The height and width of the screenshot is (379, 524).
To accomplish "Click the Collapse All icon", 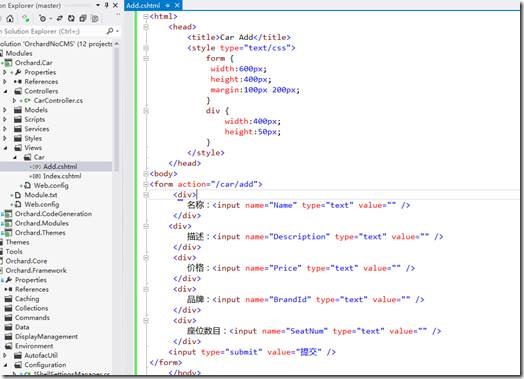I will 83,18.
